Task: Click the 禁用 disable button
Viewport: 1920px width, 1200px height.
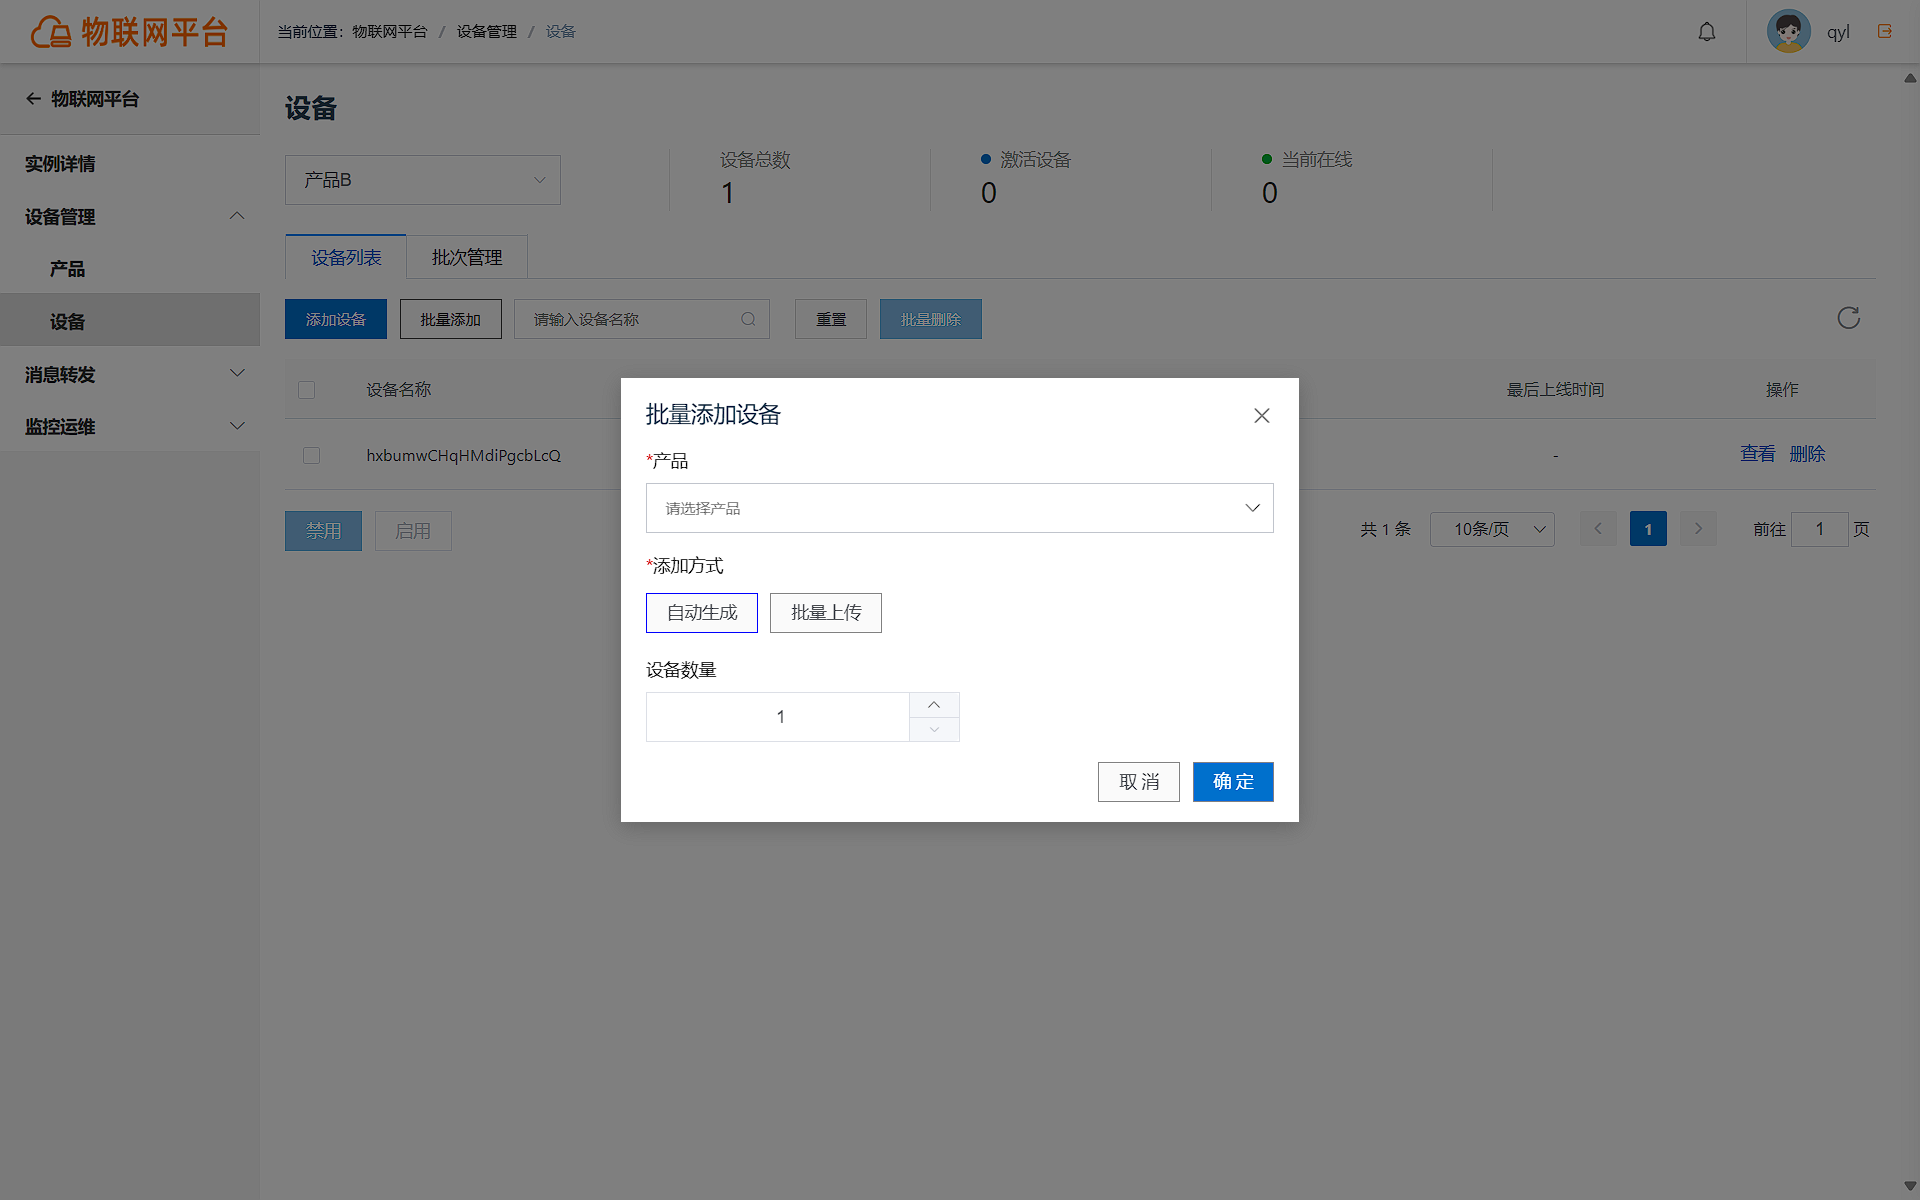Action: coord(323,531)
